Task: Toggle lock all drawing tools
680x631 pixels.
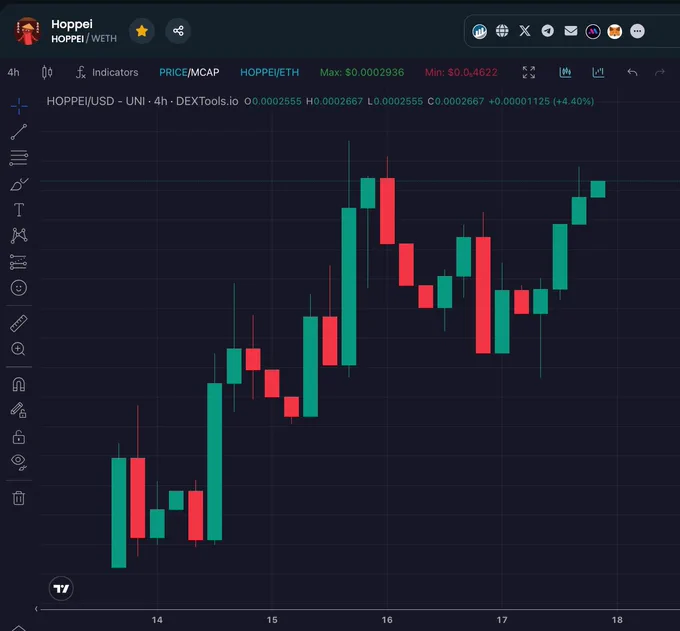Action: click(19, 437)
